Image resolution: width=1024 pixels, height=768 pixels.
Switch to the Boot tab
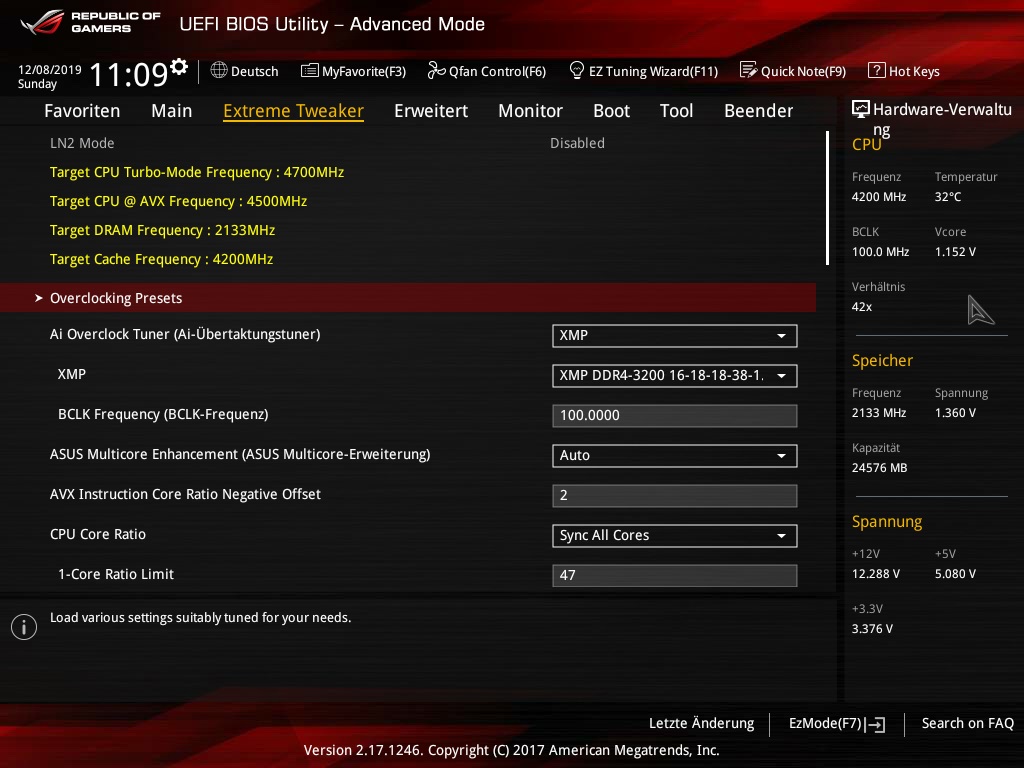coord(611,111)
